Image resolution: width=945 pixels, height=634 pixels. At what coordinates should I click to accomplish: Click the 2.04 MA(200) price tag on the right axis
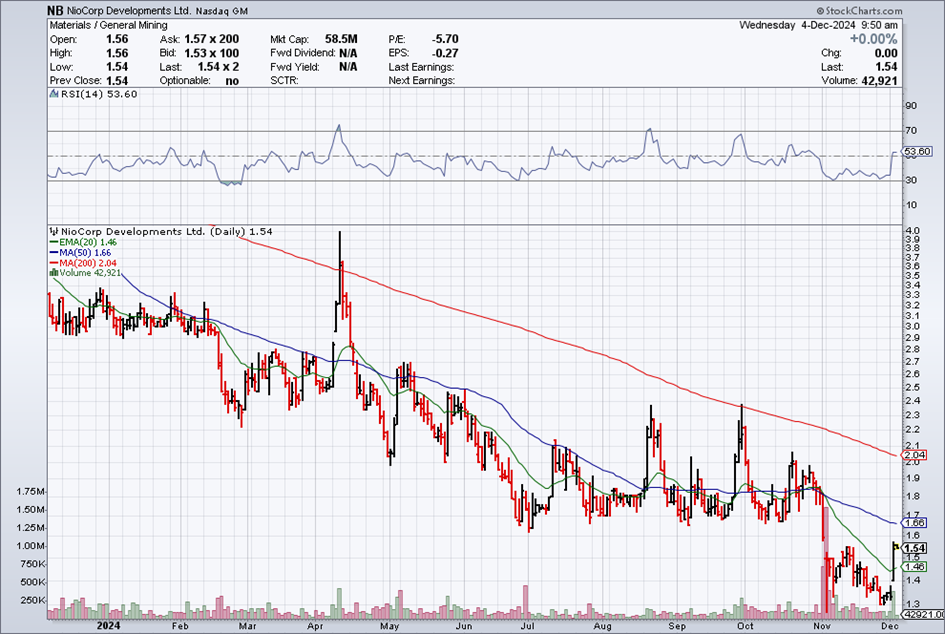pyautogui.click(x=915, y=455)
